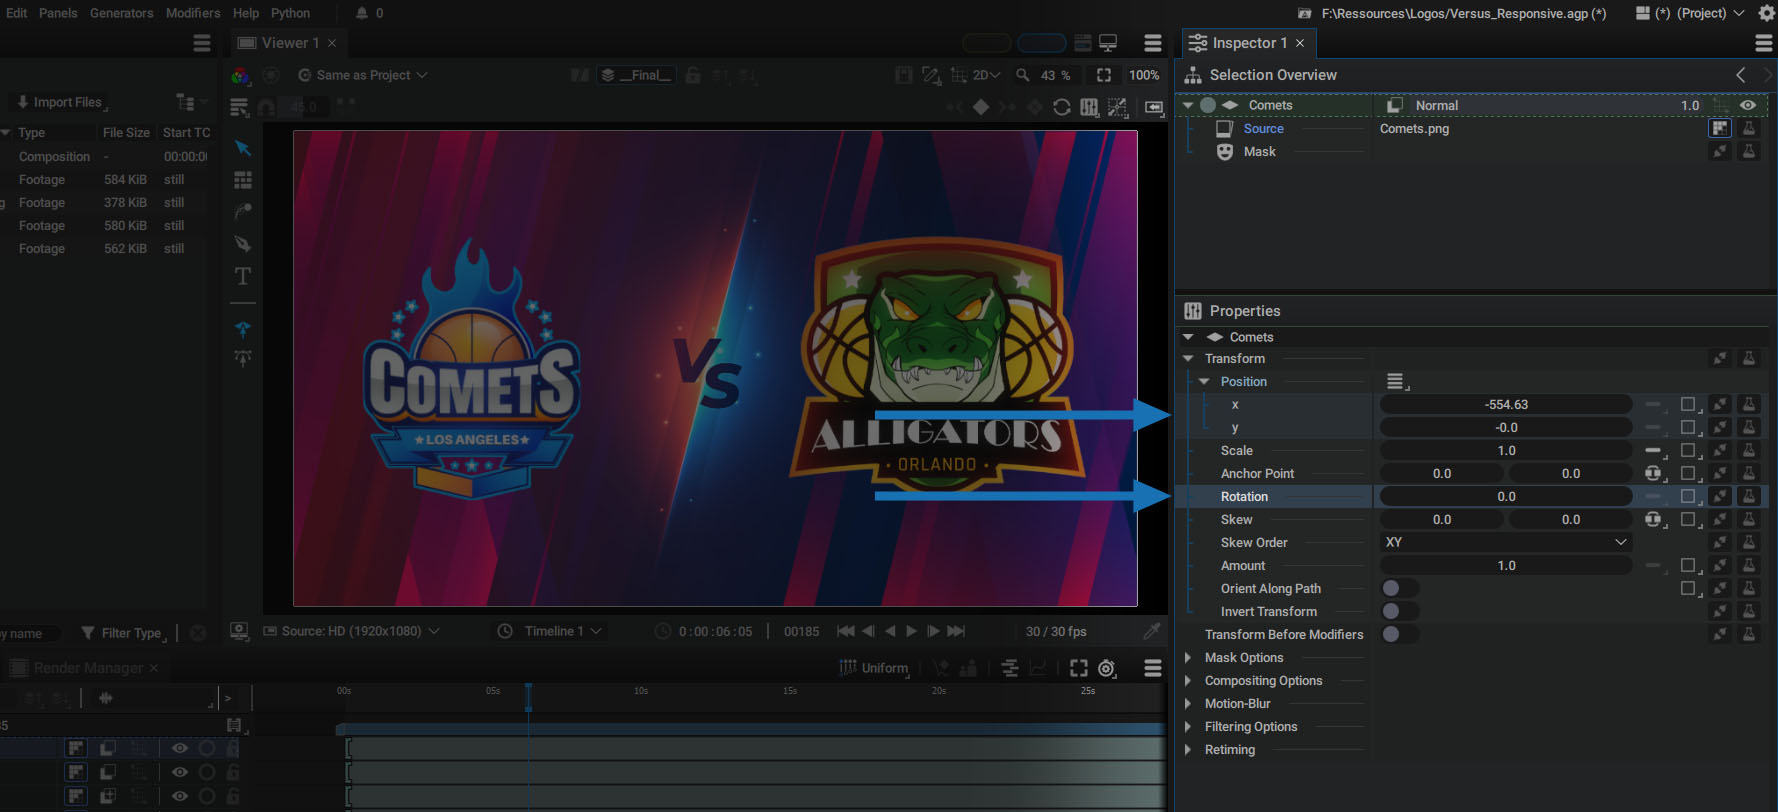Viewport: 1778px width, 812px height.
Task: Click Import Files button
Action: [61, 102]
